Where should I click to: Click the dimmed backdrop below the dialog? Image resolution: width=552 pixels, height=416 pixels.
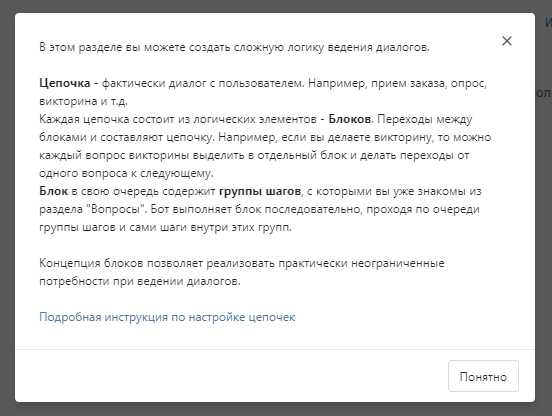pyautogui.click(x=276, y=410)
